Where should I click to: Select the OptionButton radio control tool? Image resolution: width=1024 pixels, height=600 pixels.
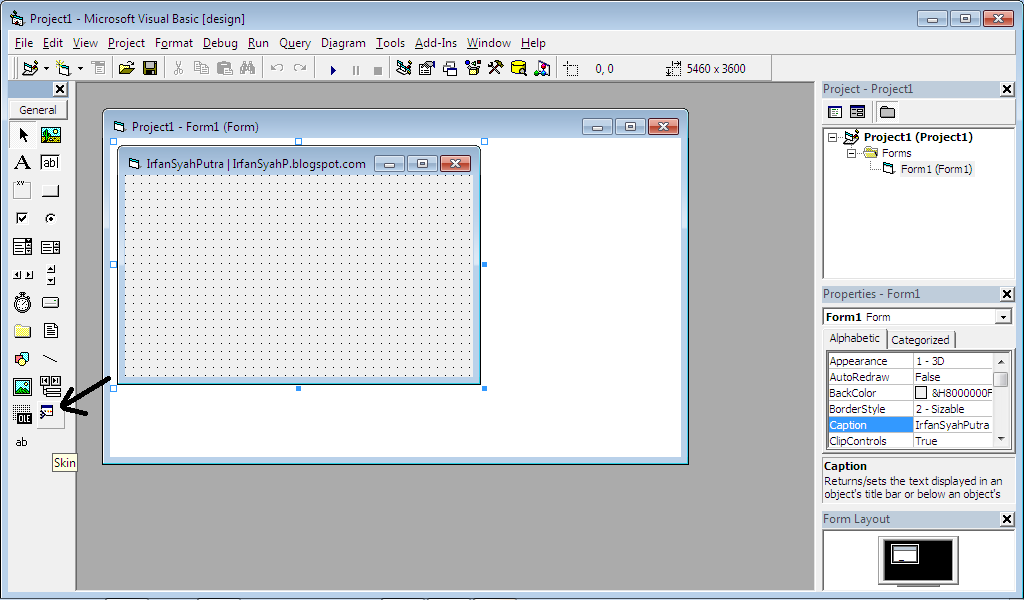coord(50,218)
